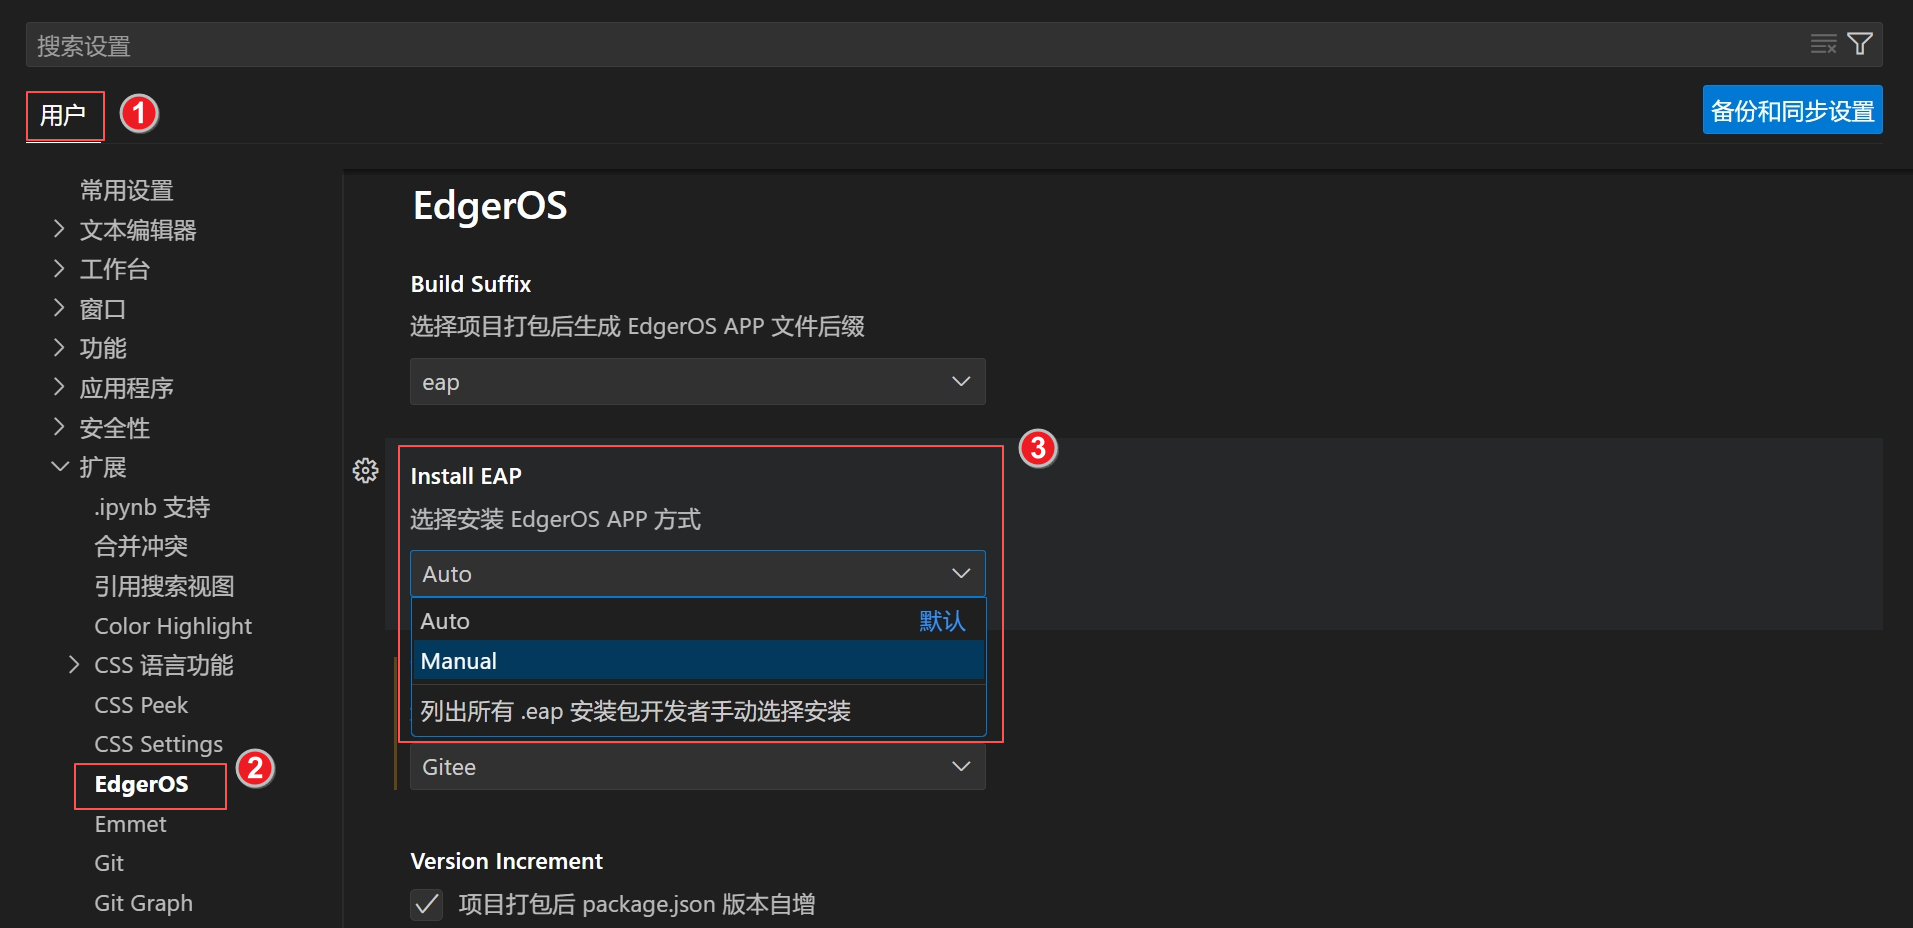The image size is (1913, 928).
Task: Open Emmet settings from the sidebar
Action: tap(130, 823)
